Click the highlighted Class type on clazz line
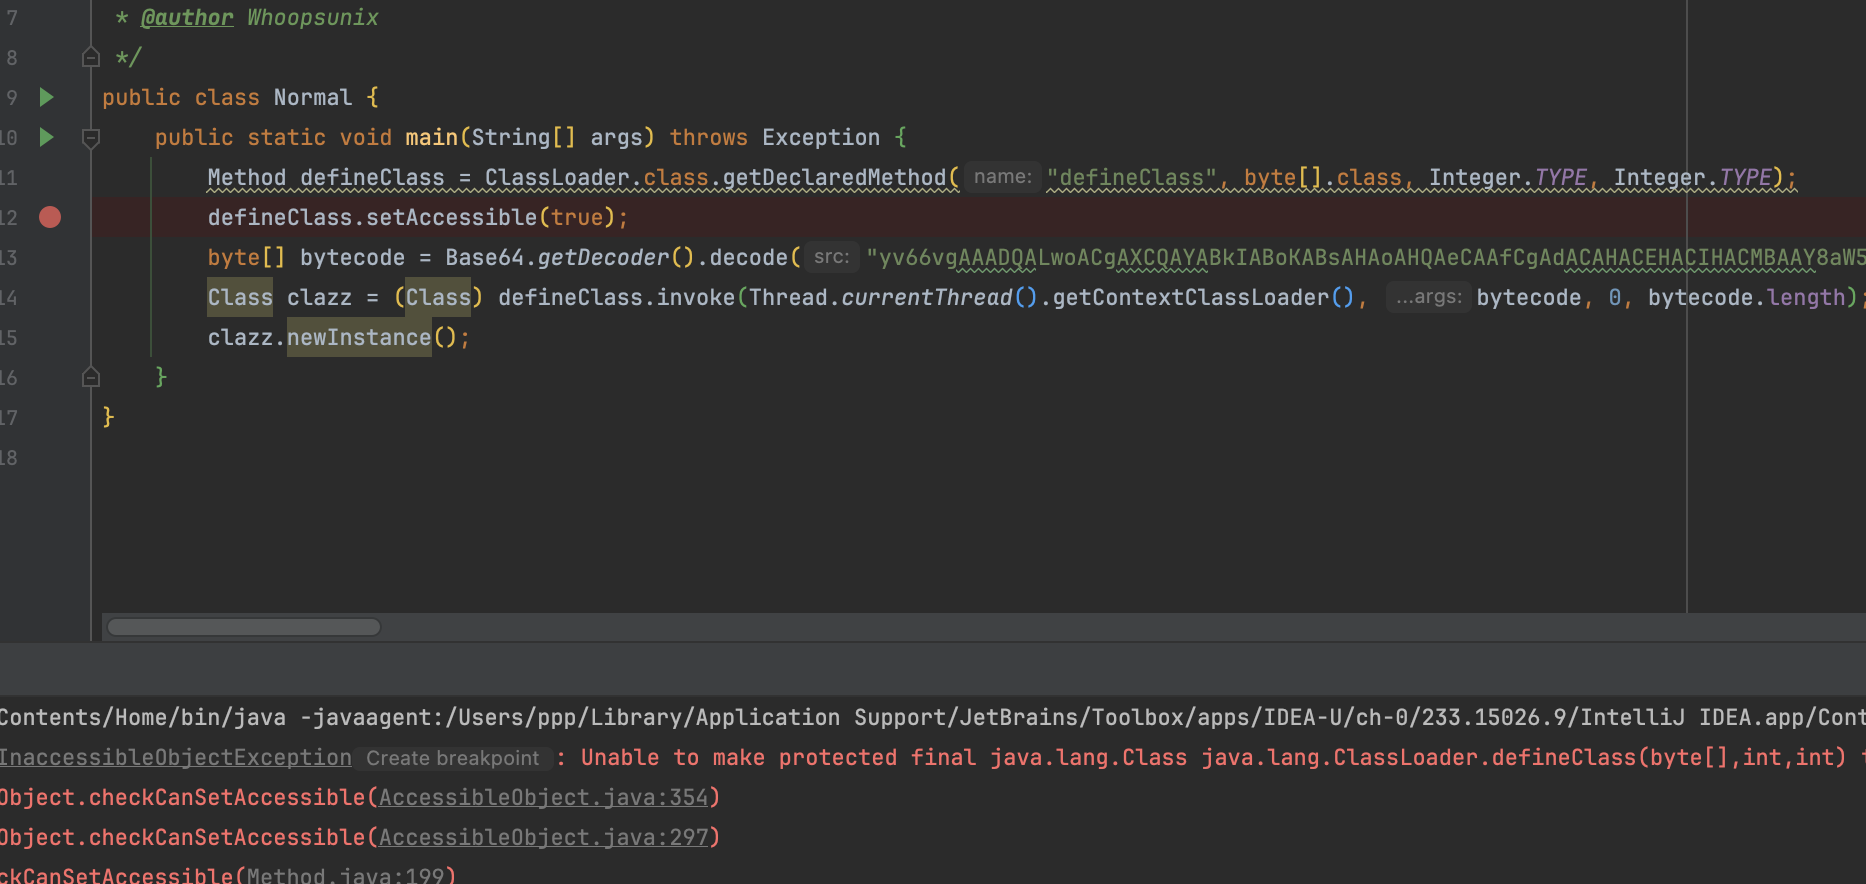 (x=240, y=297)
